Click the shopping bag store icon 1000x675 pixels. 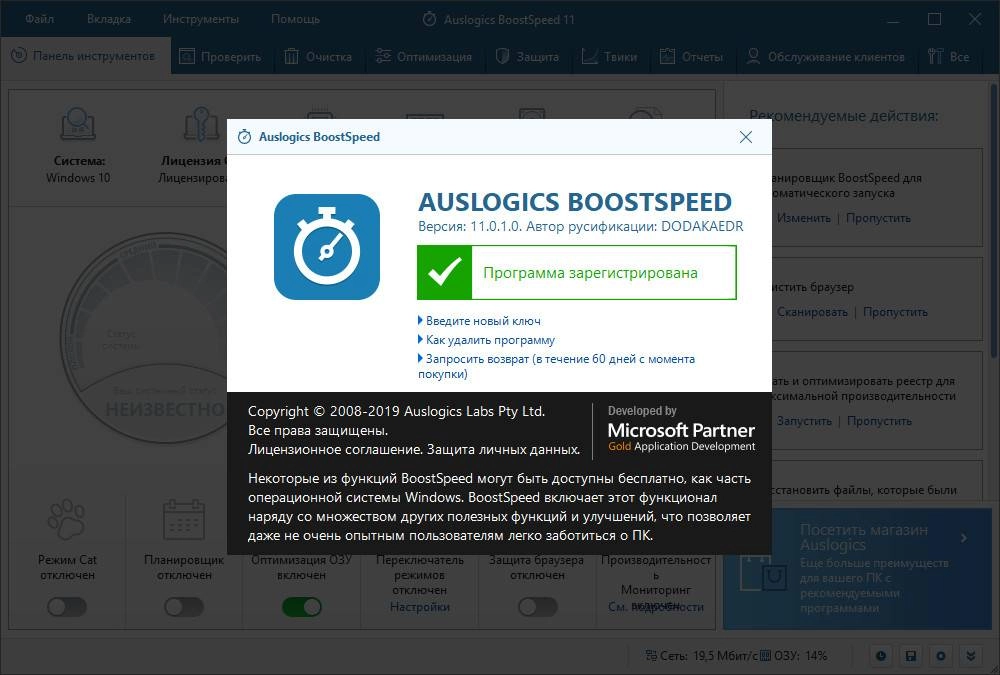pyautogui.click(x=763, y=573)
